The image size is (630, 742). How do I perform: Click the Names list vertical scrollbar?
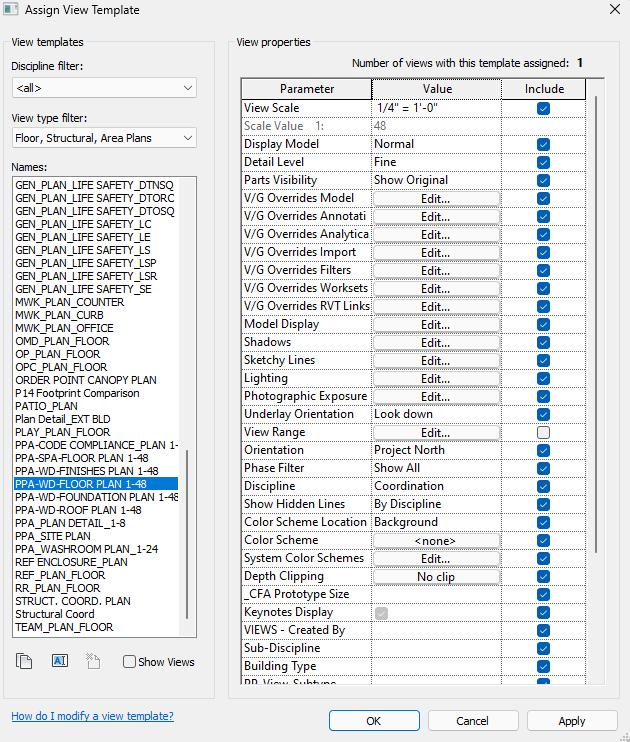[187, 533]
